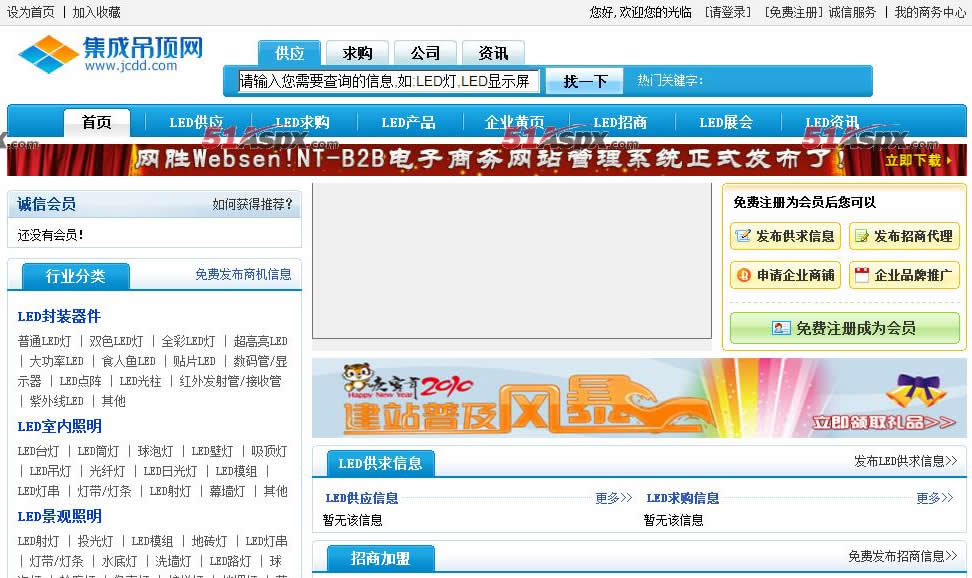Open 诚信服务 link

tap(852, 12)
